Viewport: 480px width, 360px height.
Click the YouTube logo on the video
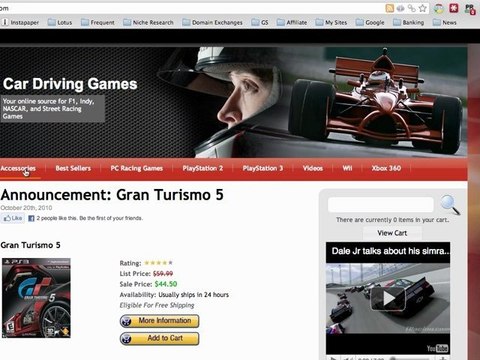437,348
